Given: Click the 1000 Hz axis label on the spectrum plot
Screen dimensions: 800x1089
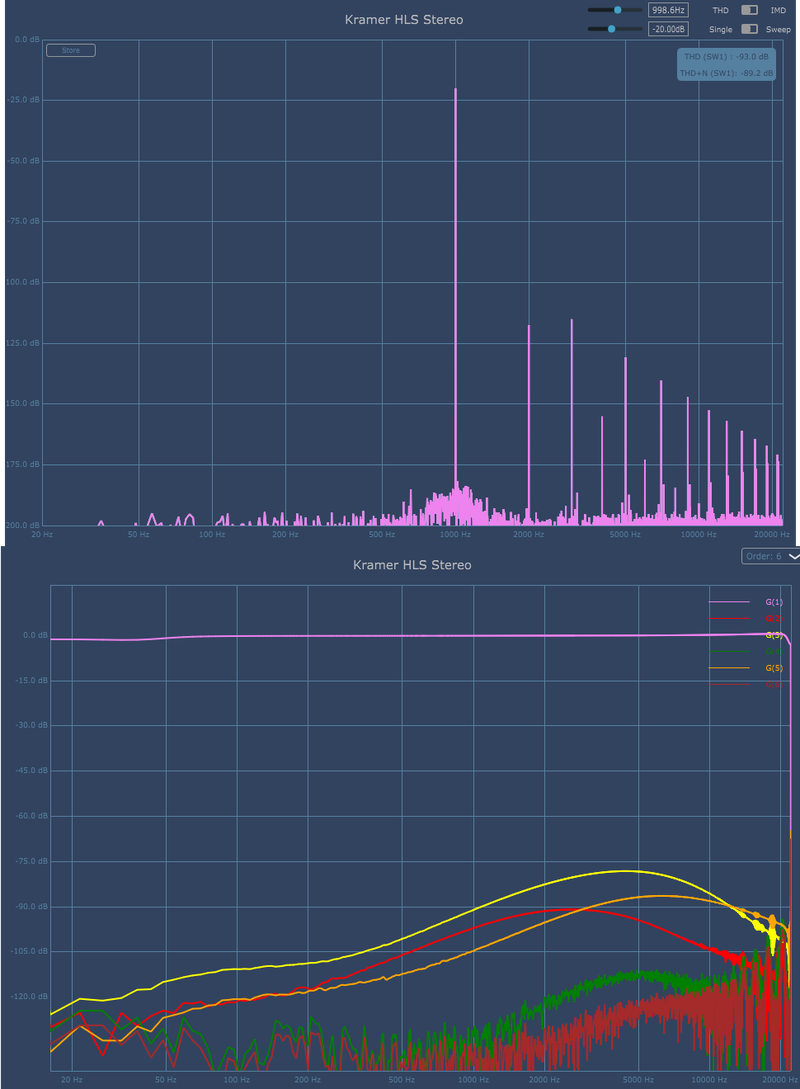Looking at the screenshot, I should (x=455, y=534).
